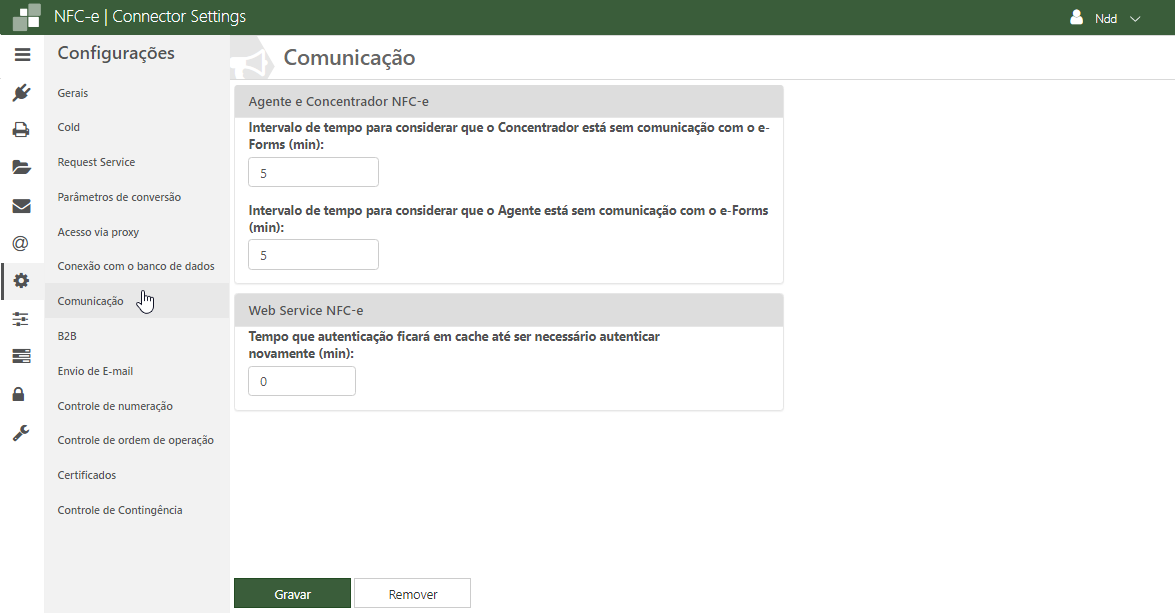This screenshot has width=1175, height=613.
Task: Click the Ndd username text
Action: (x=1106, y=19)
